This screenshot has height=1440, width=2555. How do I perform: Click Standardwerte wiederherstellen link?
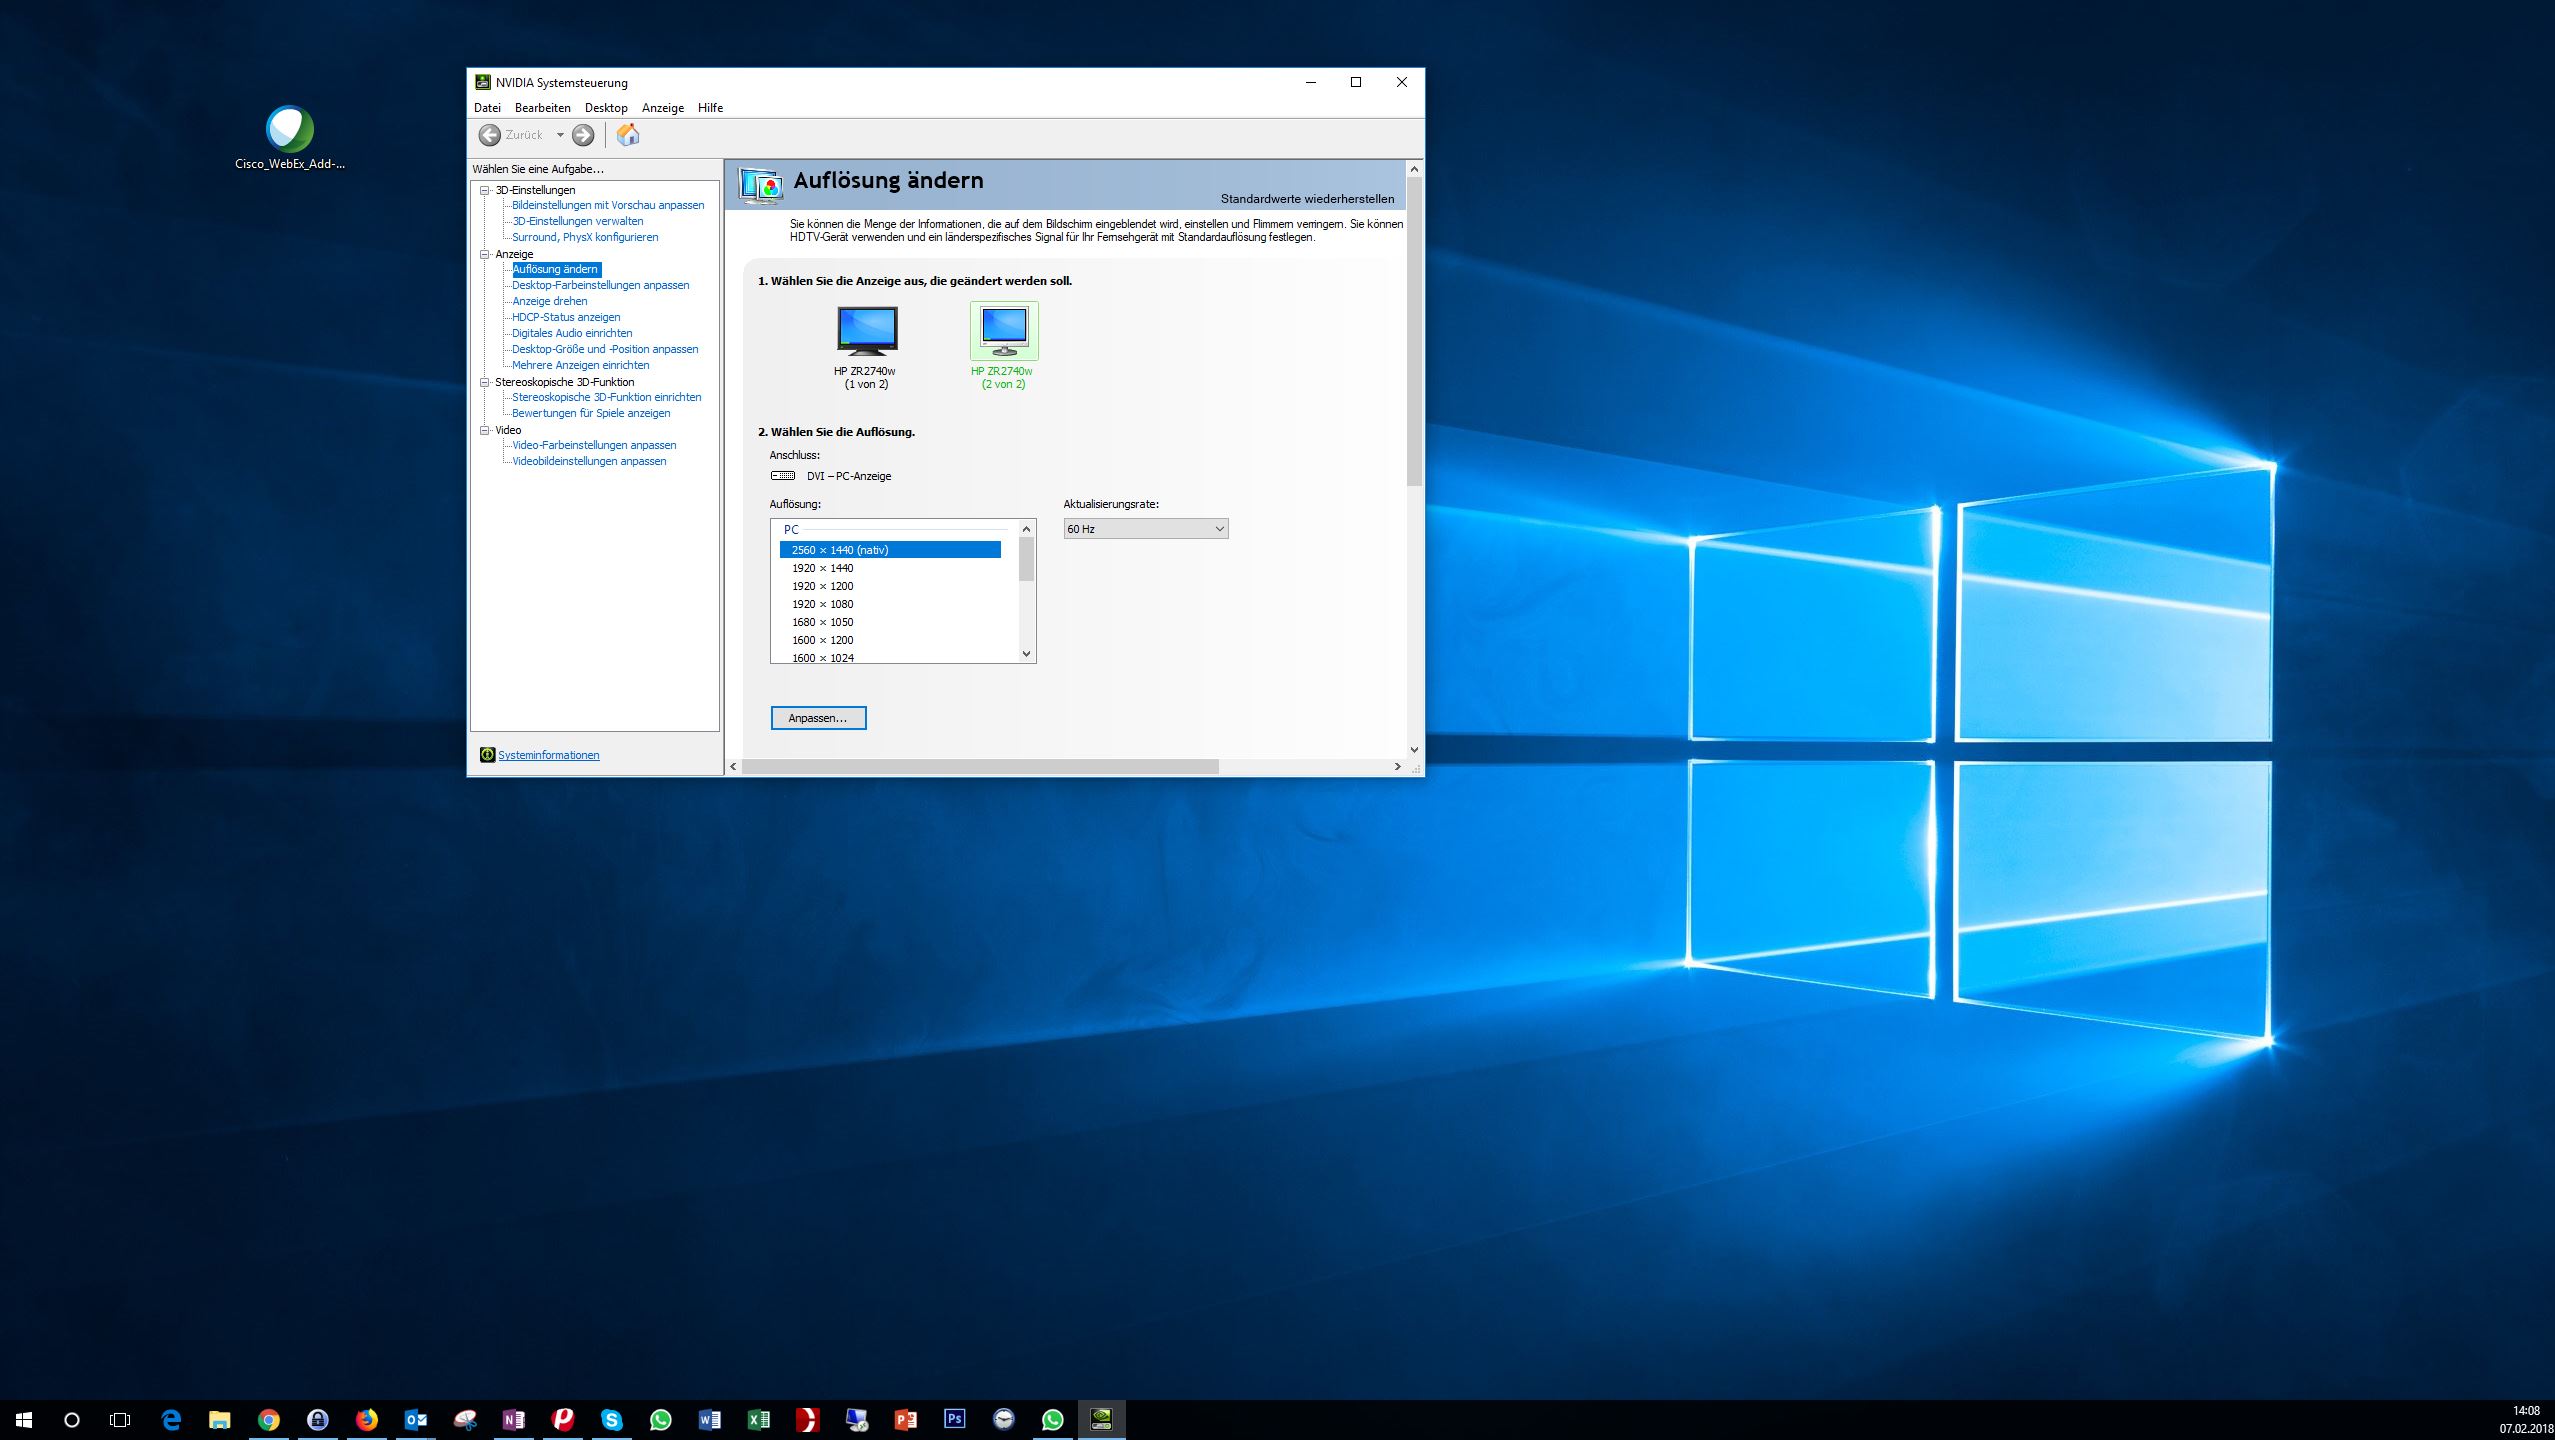point(1306,199)
